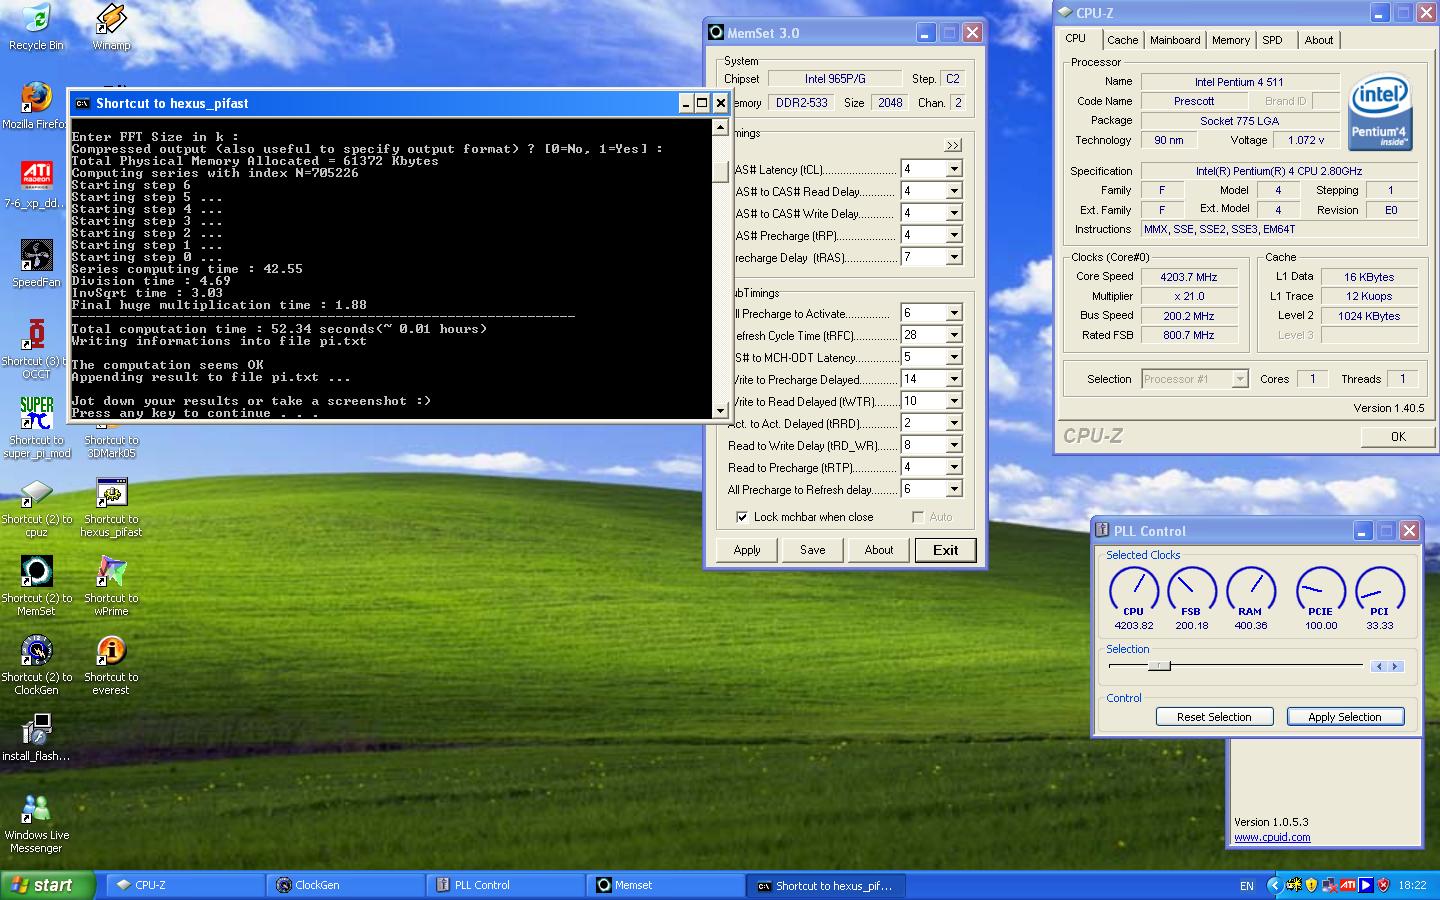Click OK in the CPU-Z window
1440x900 pixels.
tap(1398, 437)
